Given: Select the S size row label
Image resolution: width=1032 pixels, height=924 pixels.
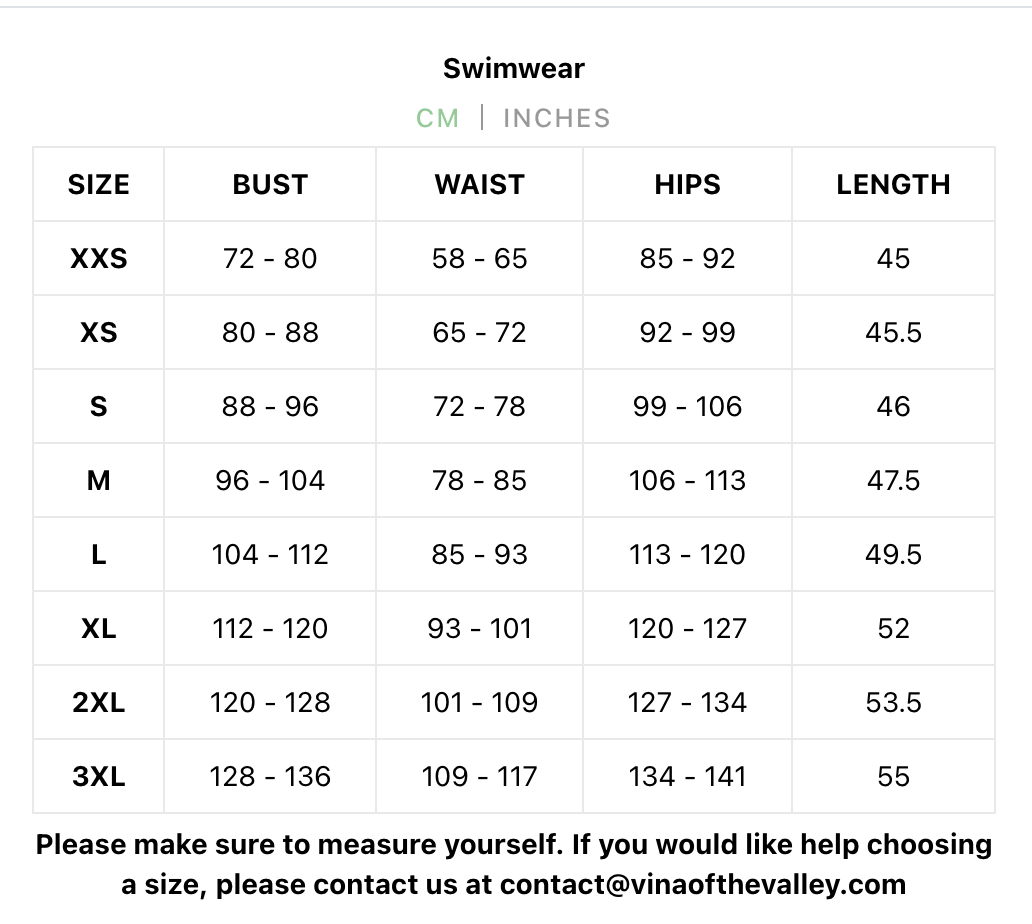Looking at the screenshot, I should 99,407.
